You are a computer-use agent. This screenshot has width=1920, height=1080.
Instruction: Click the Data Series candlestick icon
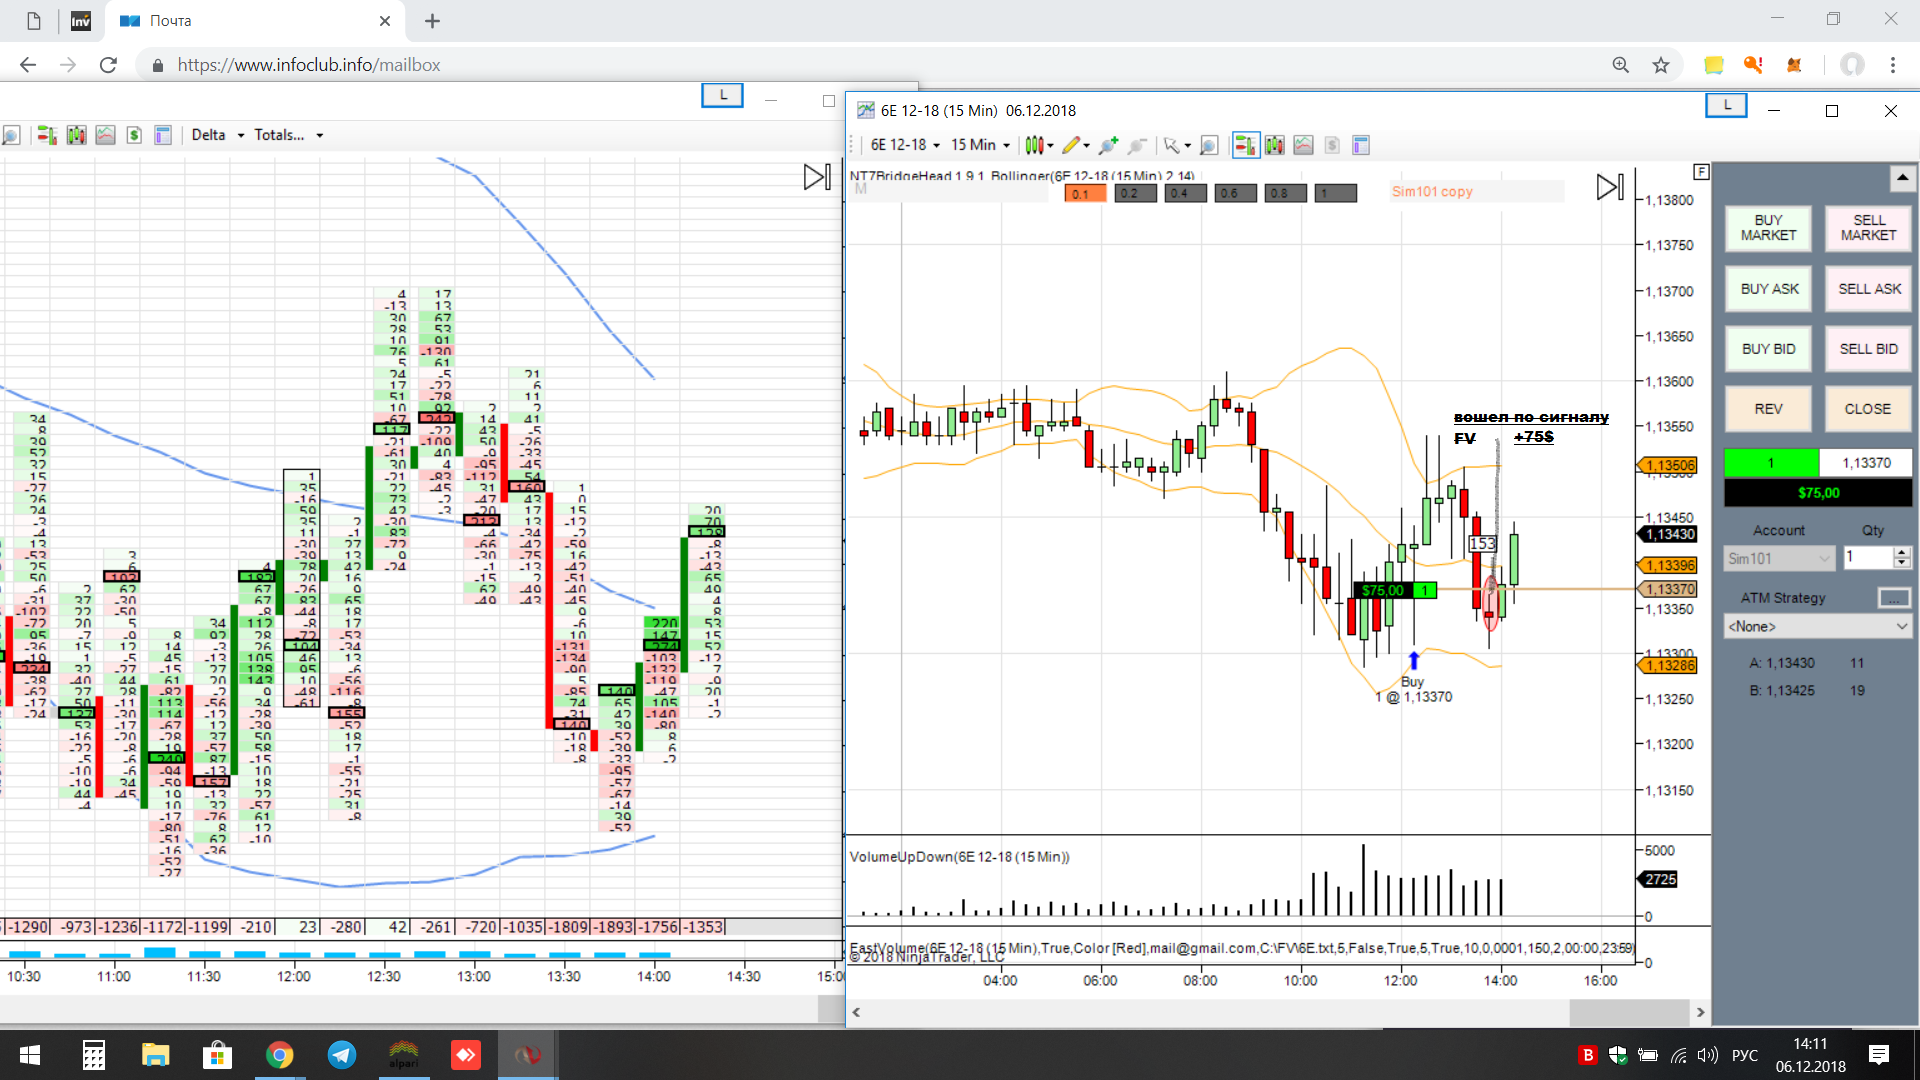(x=1274, y=146)
